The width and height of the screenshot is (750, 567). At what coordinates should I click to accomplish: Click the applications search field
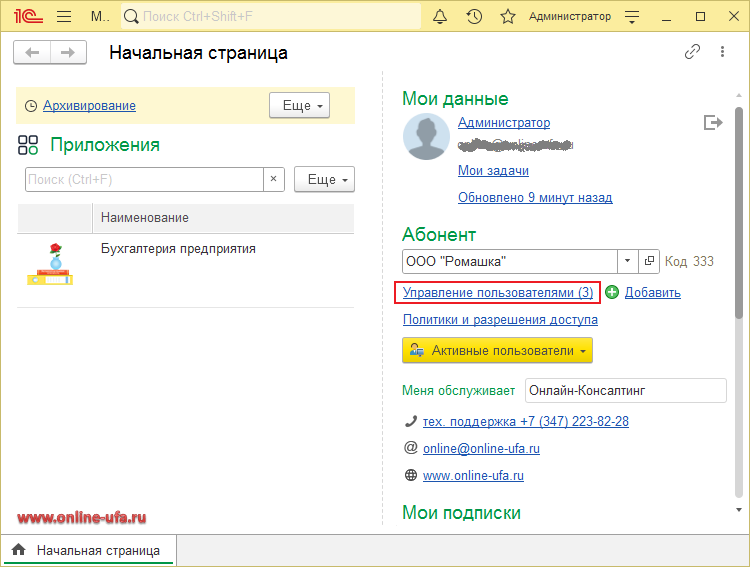point(144,179)
